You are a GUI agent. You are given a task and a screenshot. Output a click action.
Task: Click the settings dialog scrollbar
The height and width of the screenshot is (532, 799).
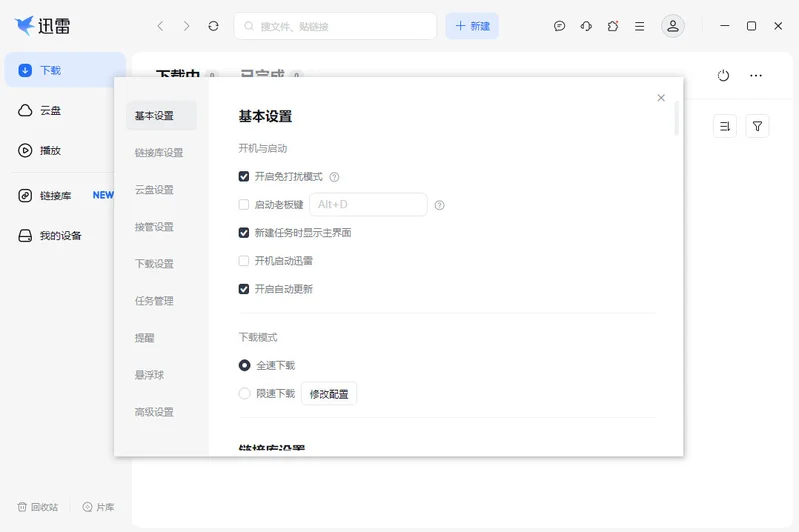click(x=677, y=118)
